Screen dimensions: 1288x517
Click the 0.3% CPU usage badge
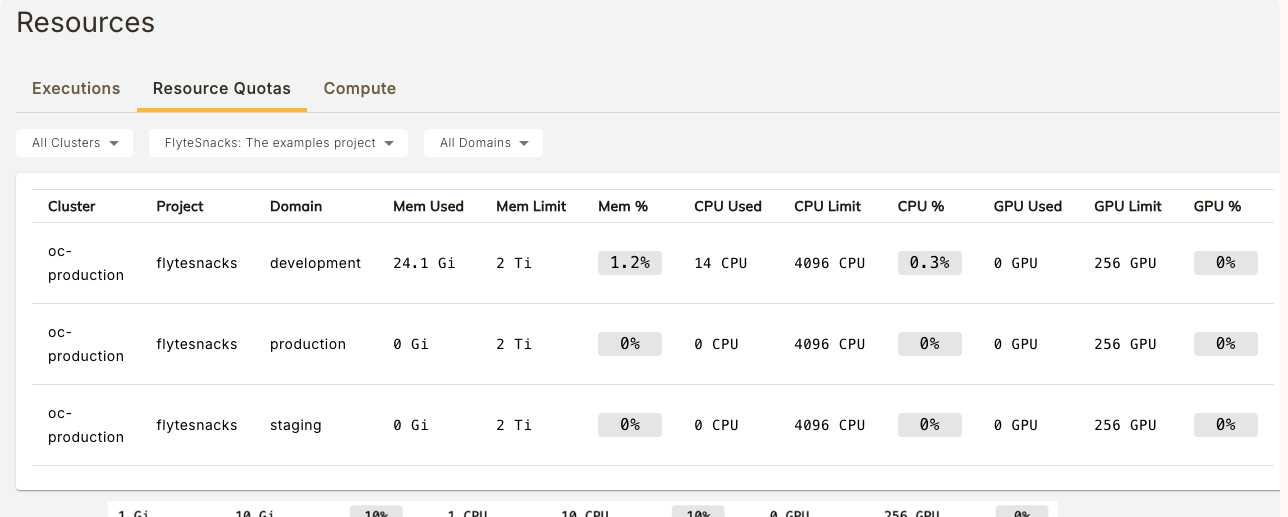(930, 263)
